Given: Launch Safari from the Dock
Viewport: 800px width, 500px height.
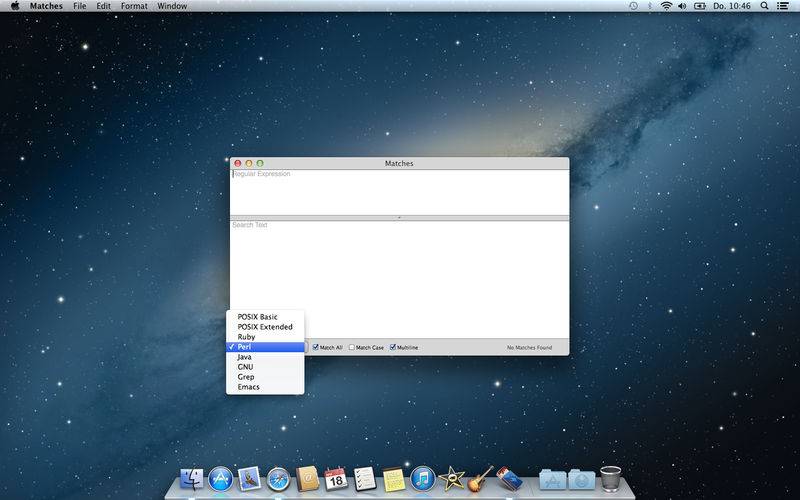Looking at the screenshot, I should click(279, 480).
